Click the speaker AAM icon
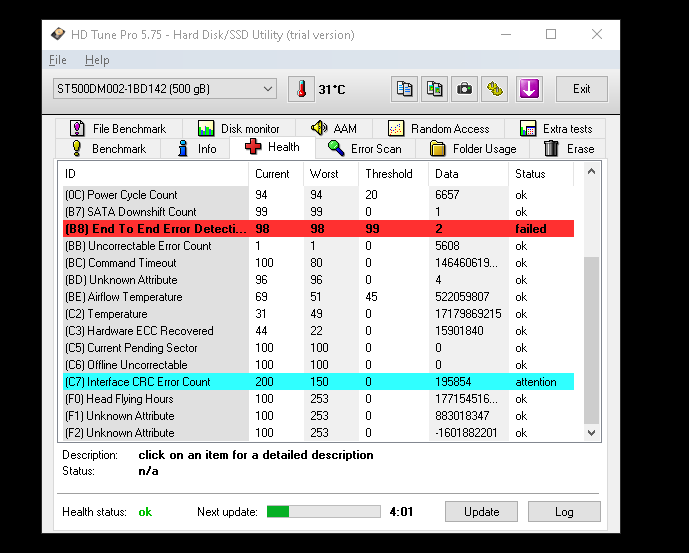 (x=319, y=128)
